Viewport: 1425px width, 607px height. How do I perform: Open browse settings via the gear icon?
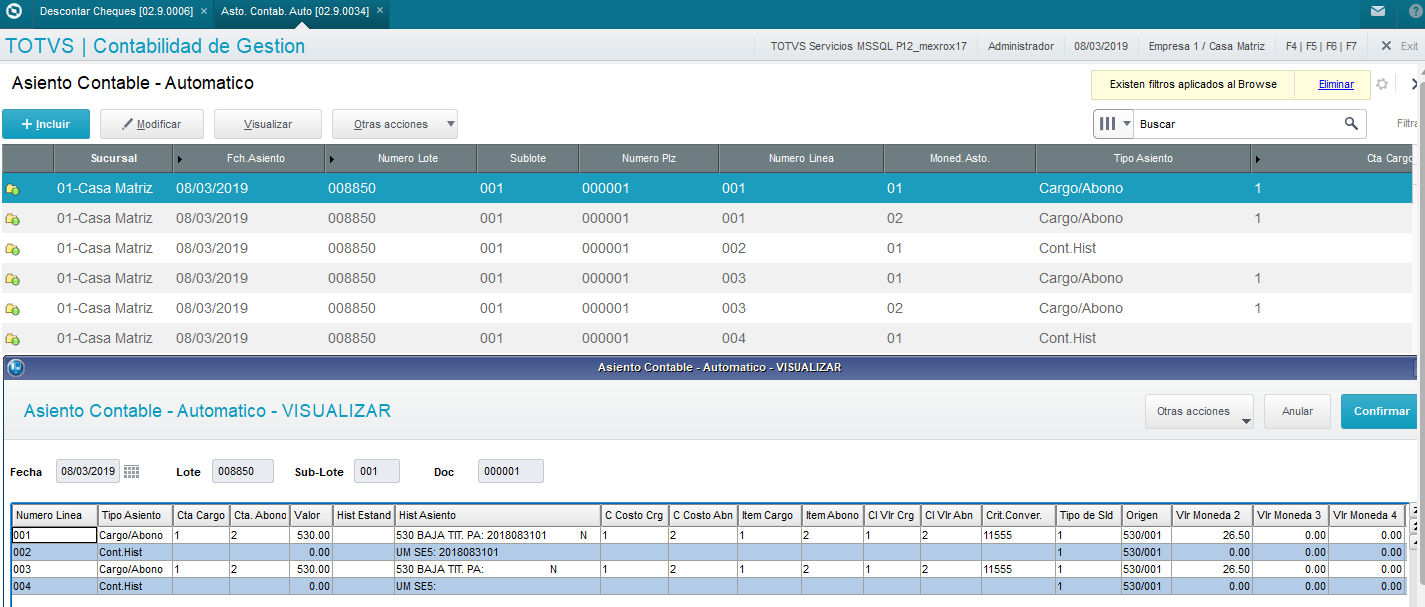pyautogui.click(x=1382, y=84)
